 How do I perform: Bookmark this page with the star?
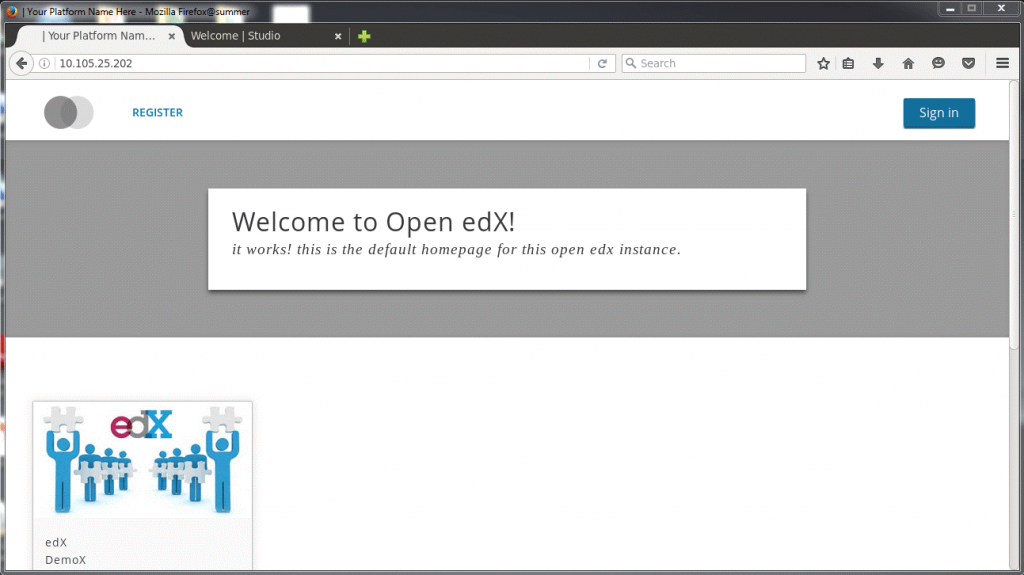824,63
